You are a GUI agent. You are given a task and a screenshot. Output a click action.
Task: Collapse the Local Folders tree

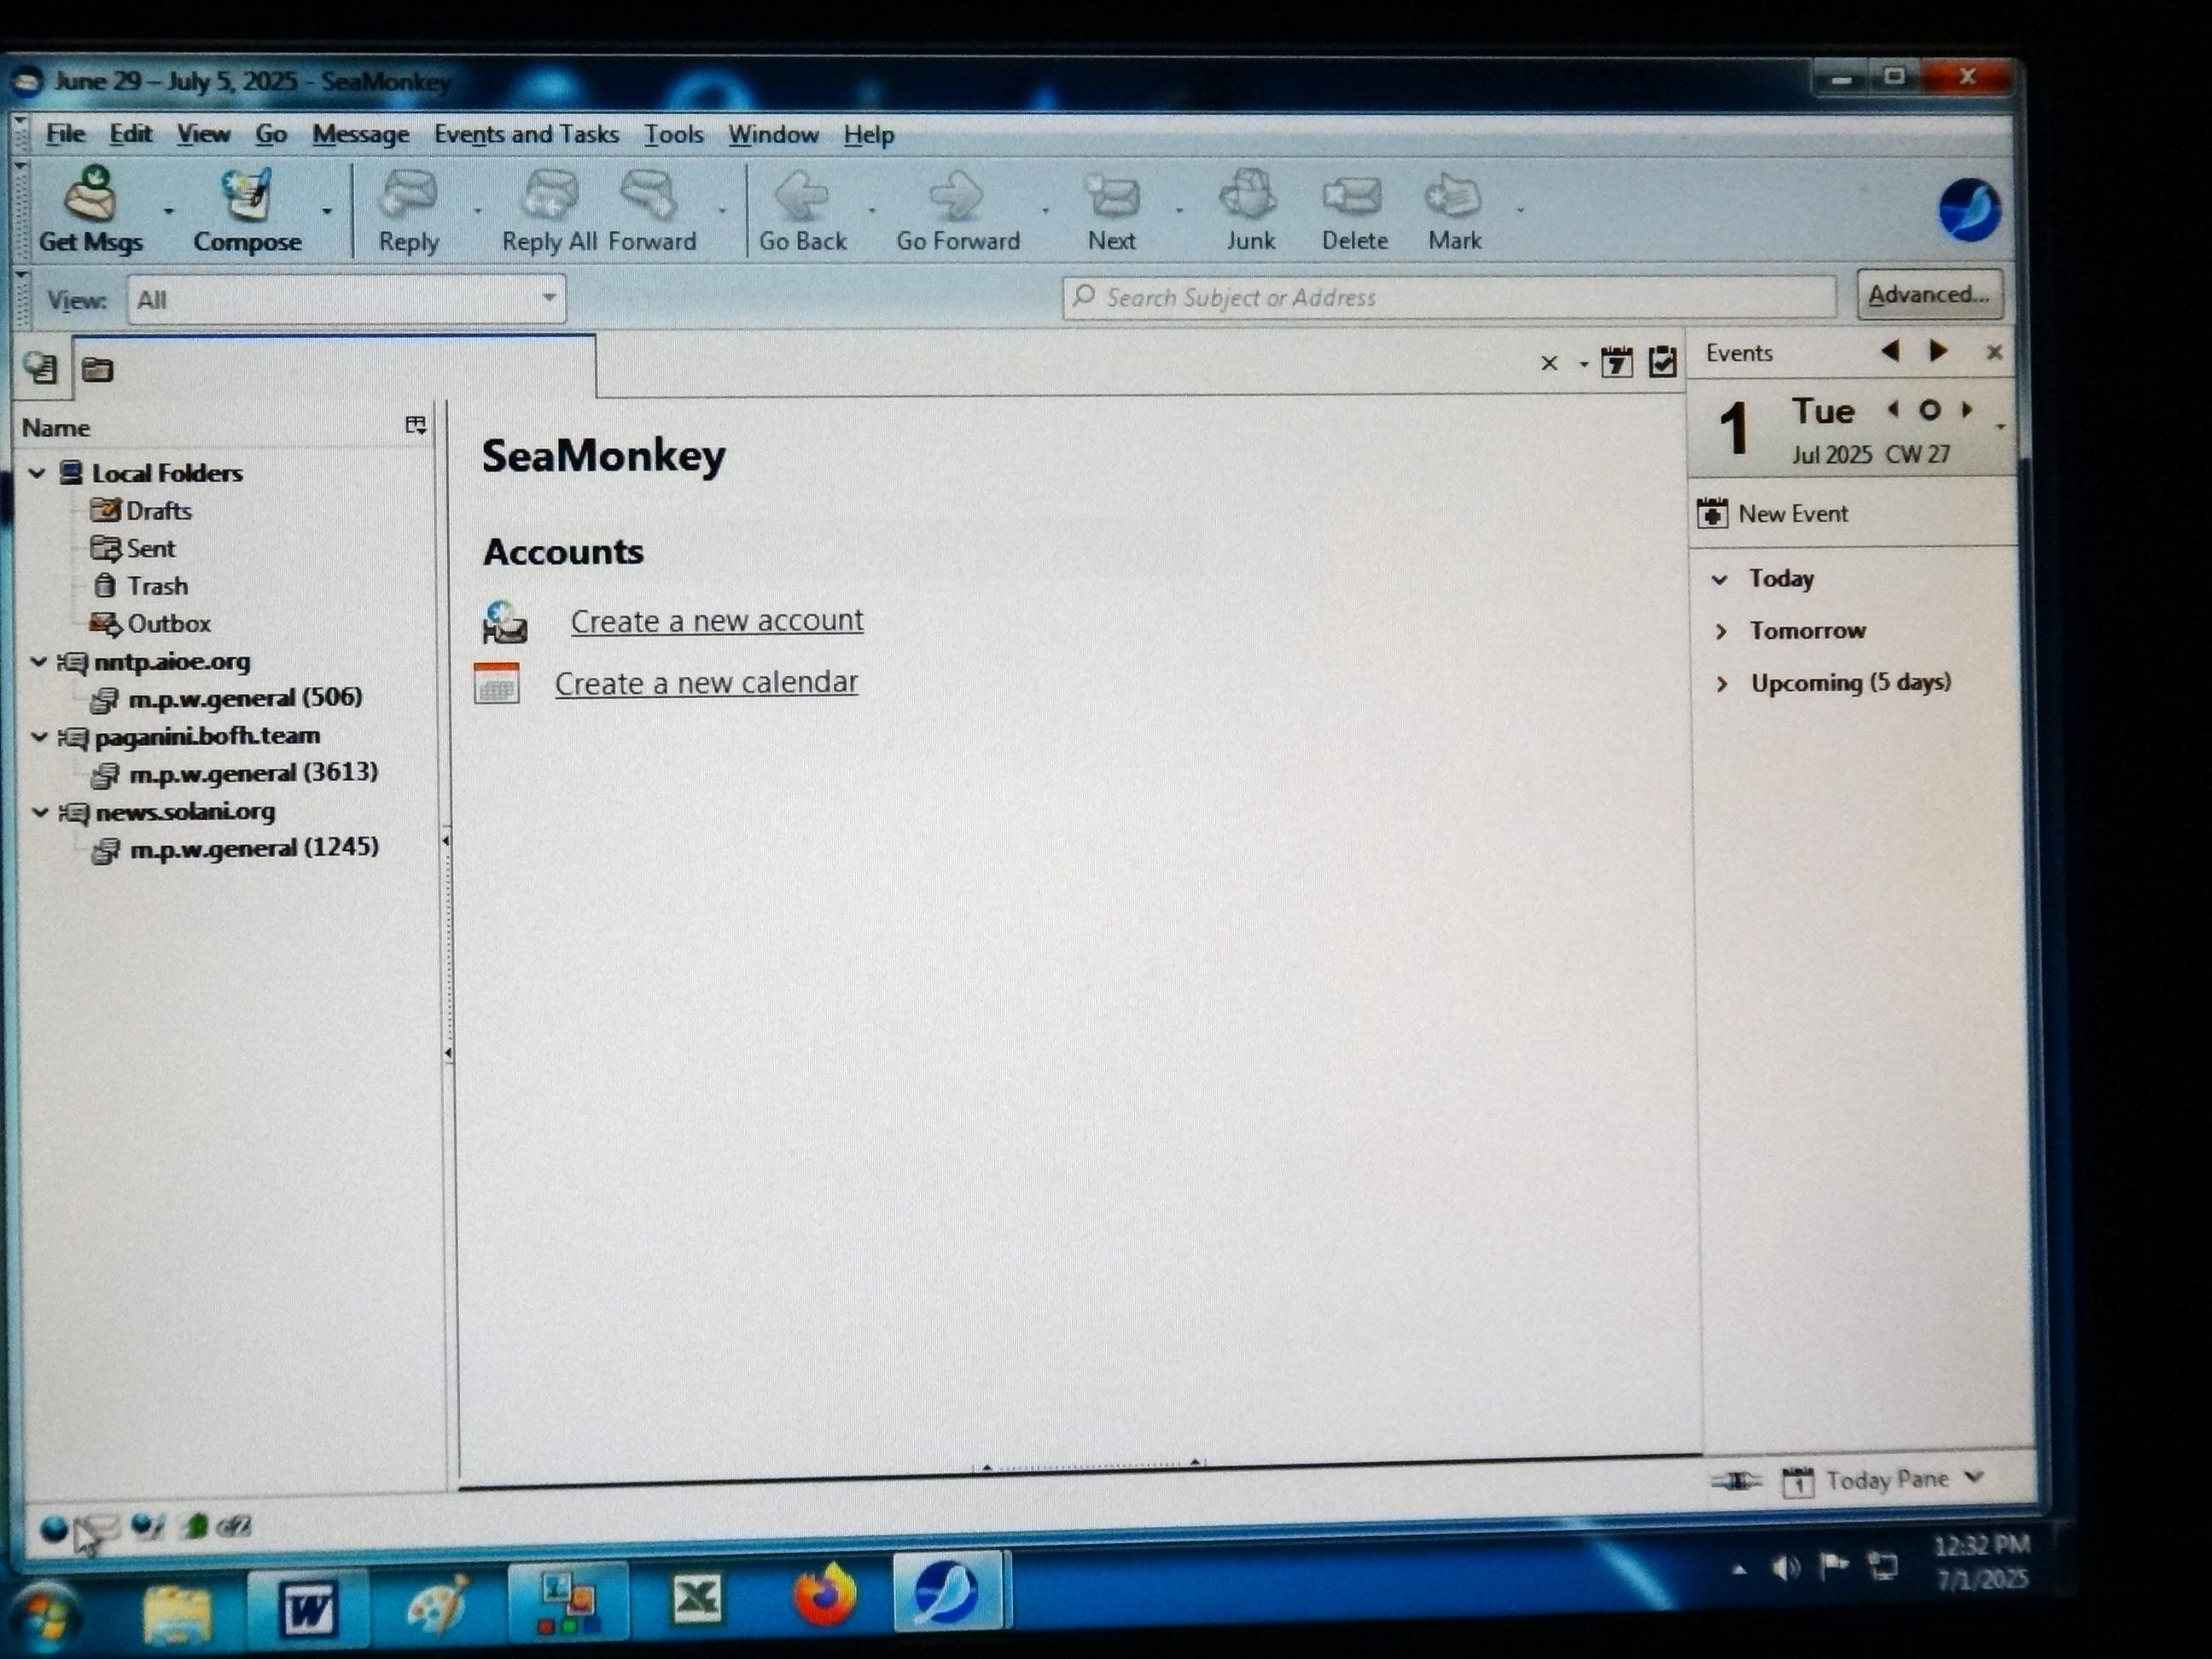[x=37, y=472]
